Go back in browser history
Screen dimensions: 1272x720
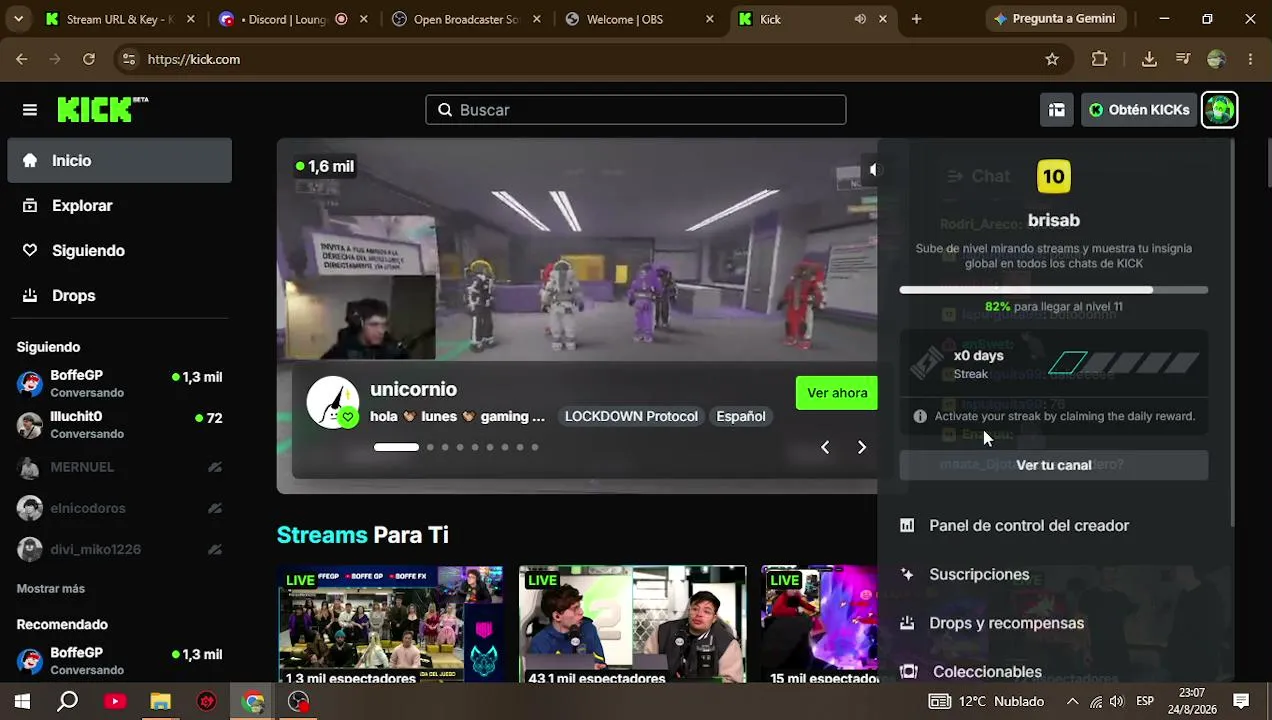22,59
